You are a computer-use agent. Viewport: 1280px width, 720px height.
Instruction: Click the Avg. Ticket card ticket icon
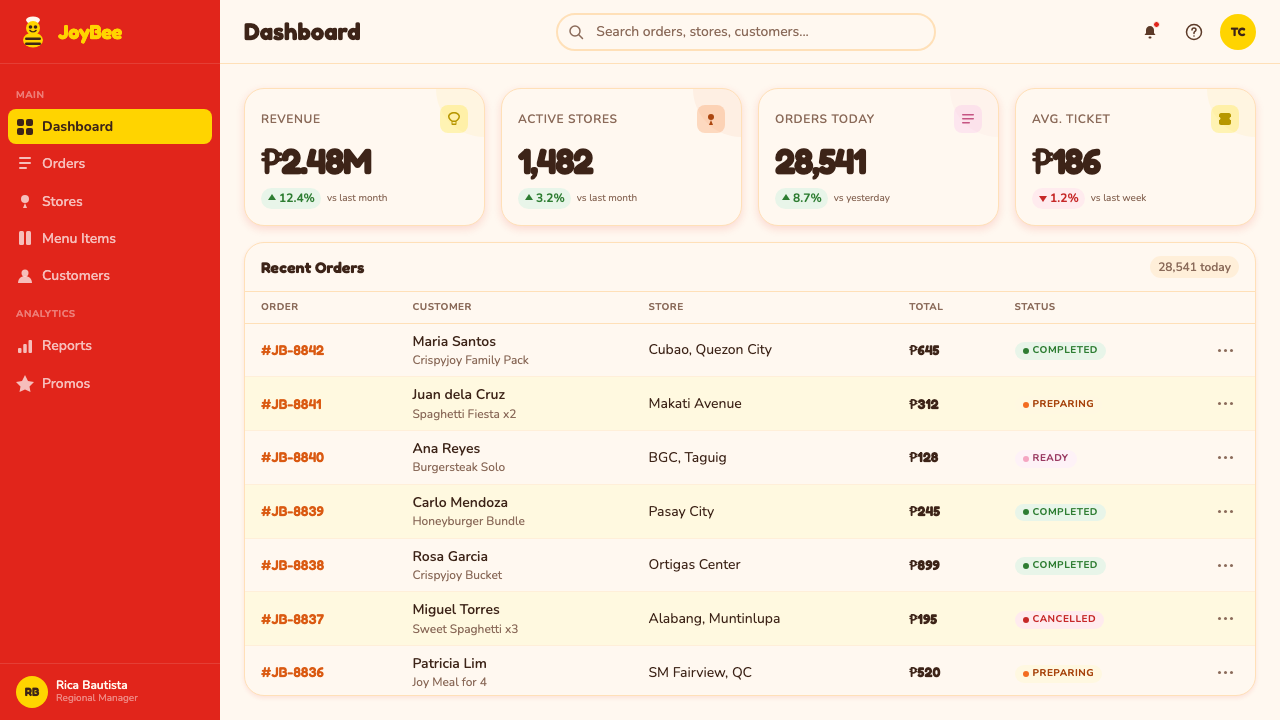1225,119
